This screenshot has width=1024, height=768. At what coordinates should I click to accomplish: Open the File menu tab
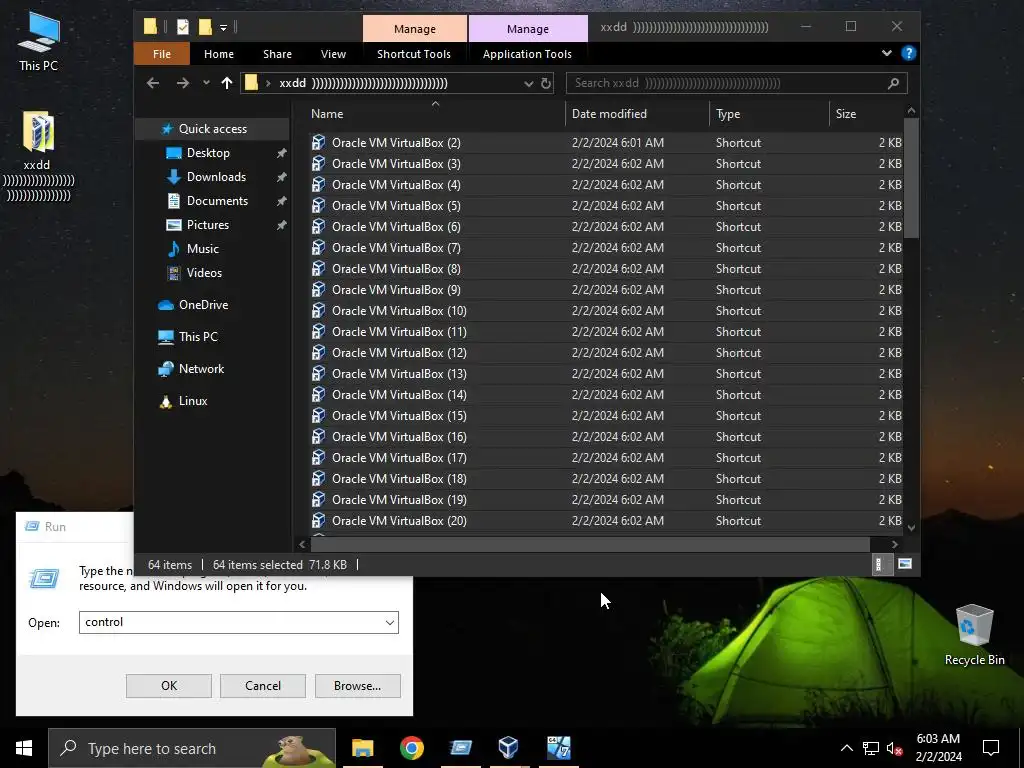[161, 54]
